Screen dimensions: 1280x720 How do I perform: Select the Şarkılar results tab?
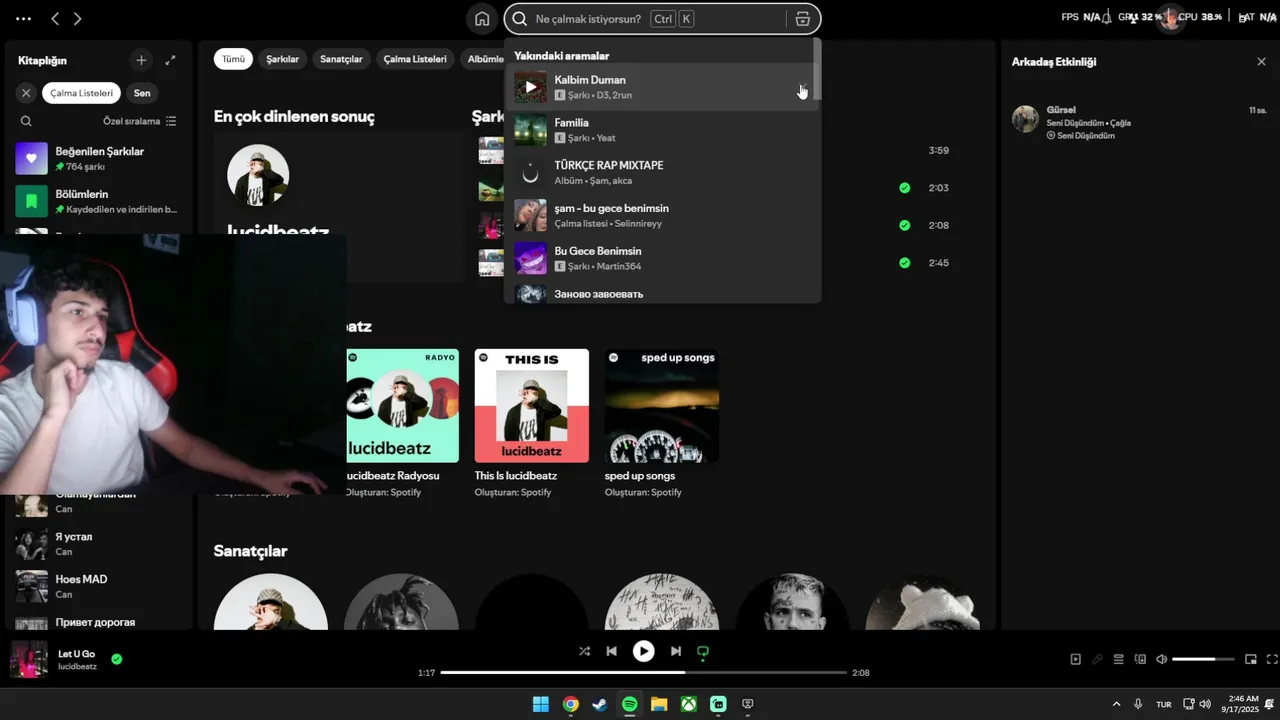[x=283, y=59]
